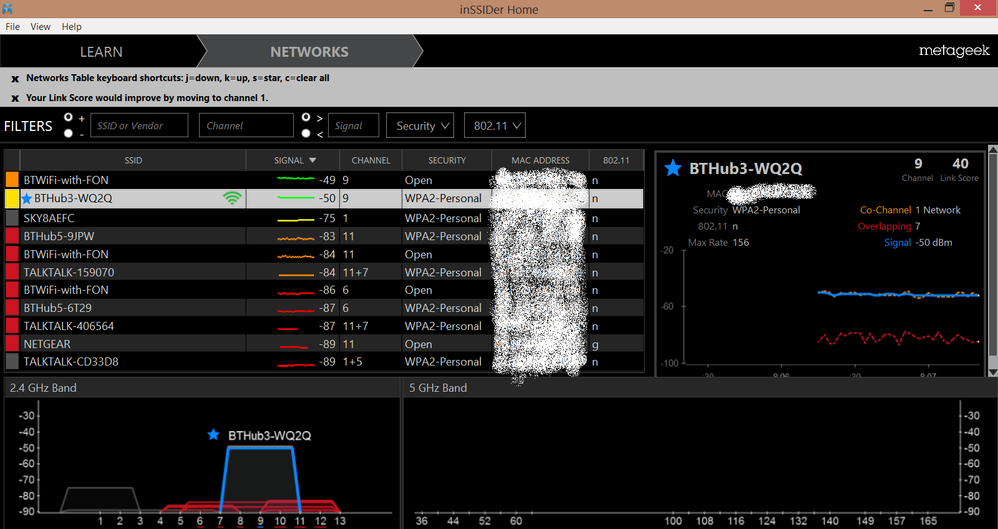Click the SSID or Vendor filter field
998x529 pixels.
point(139,125)
